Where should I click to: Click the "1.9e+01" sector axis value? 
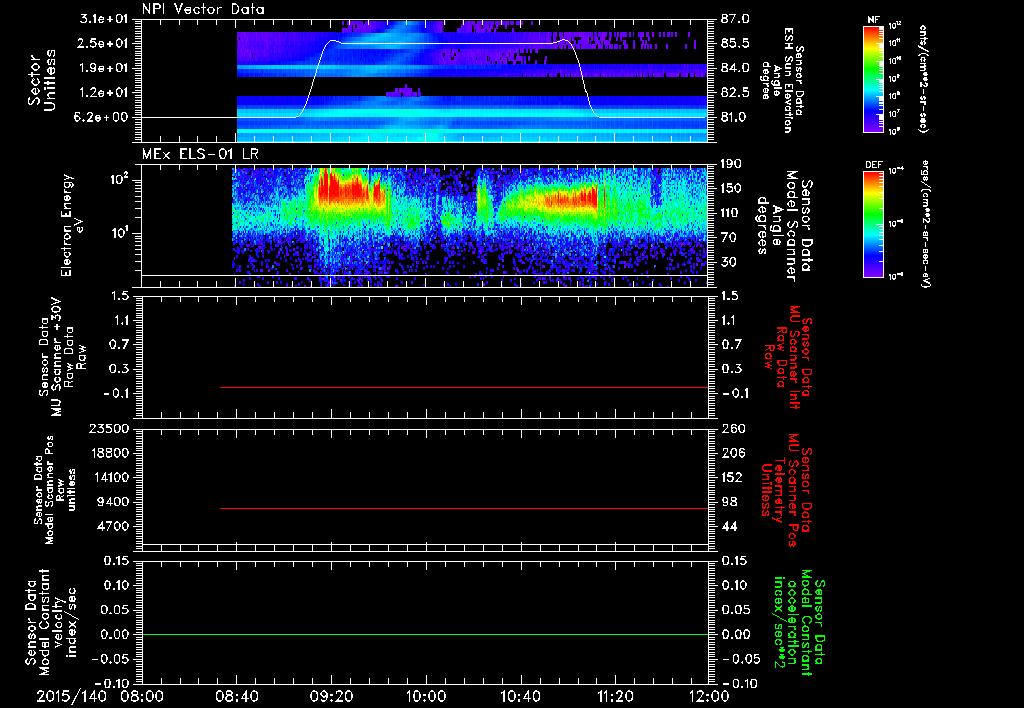[x=104, y=68]
